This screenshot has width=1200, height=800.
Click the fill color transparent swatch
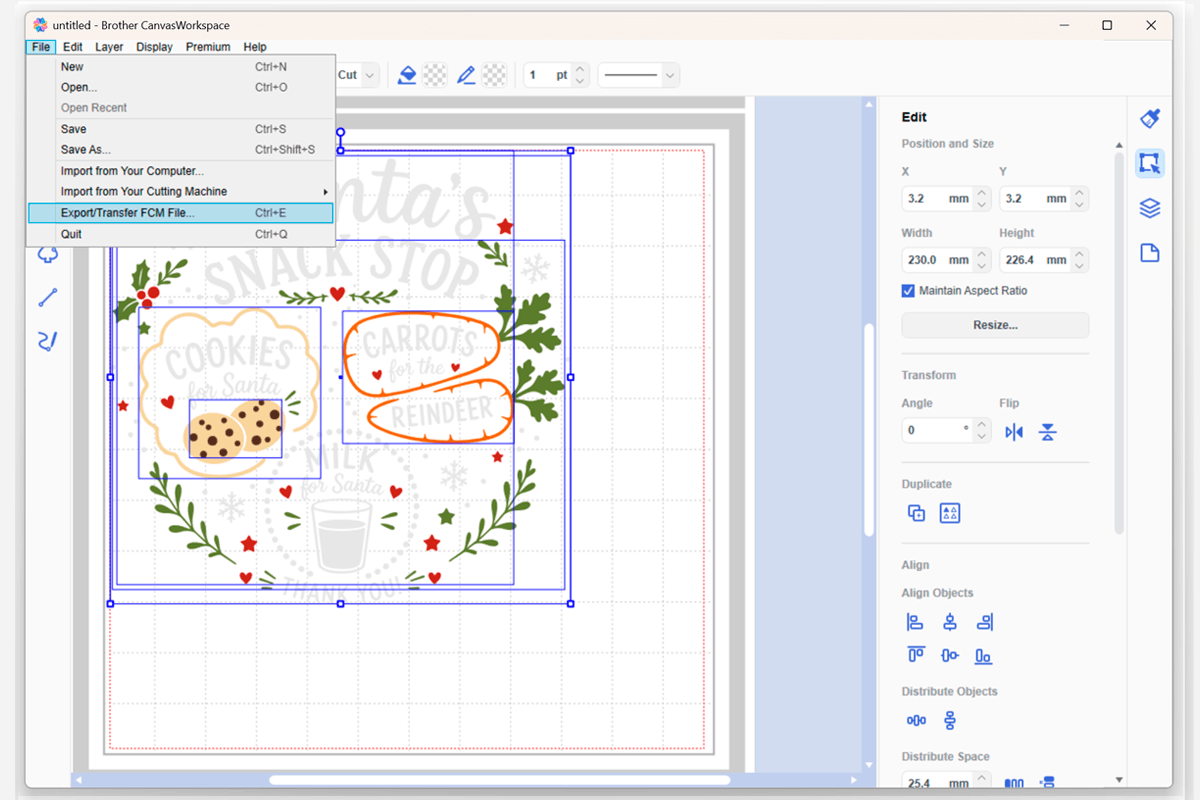point(435,75)
